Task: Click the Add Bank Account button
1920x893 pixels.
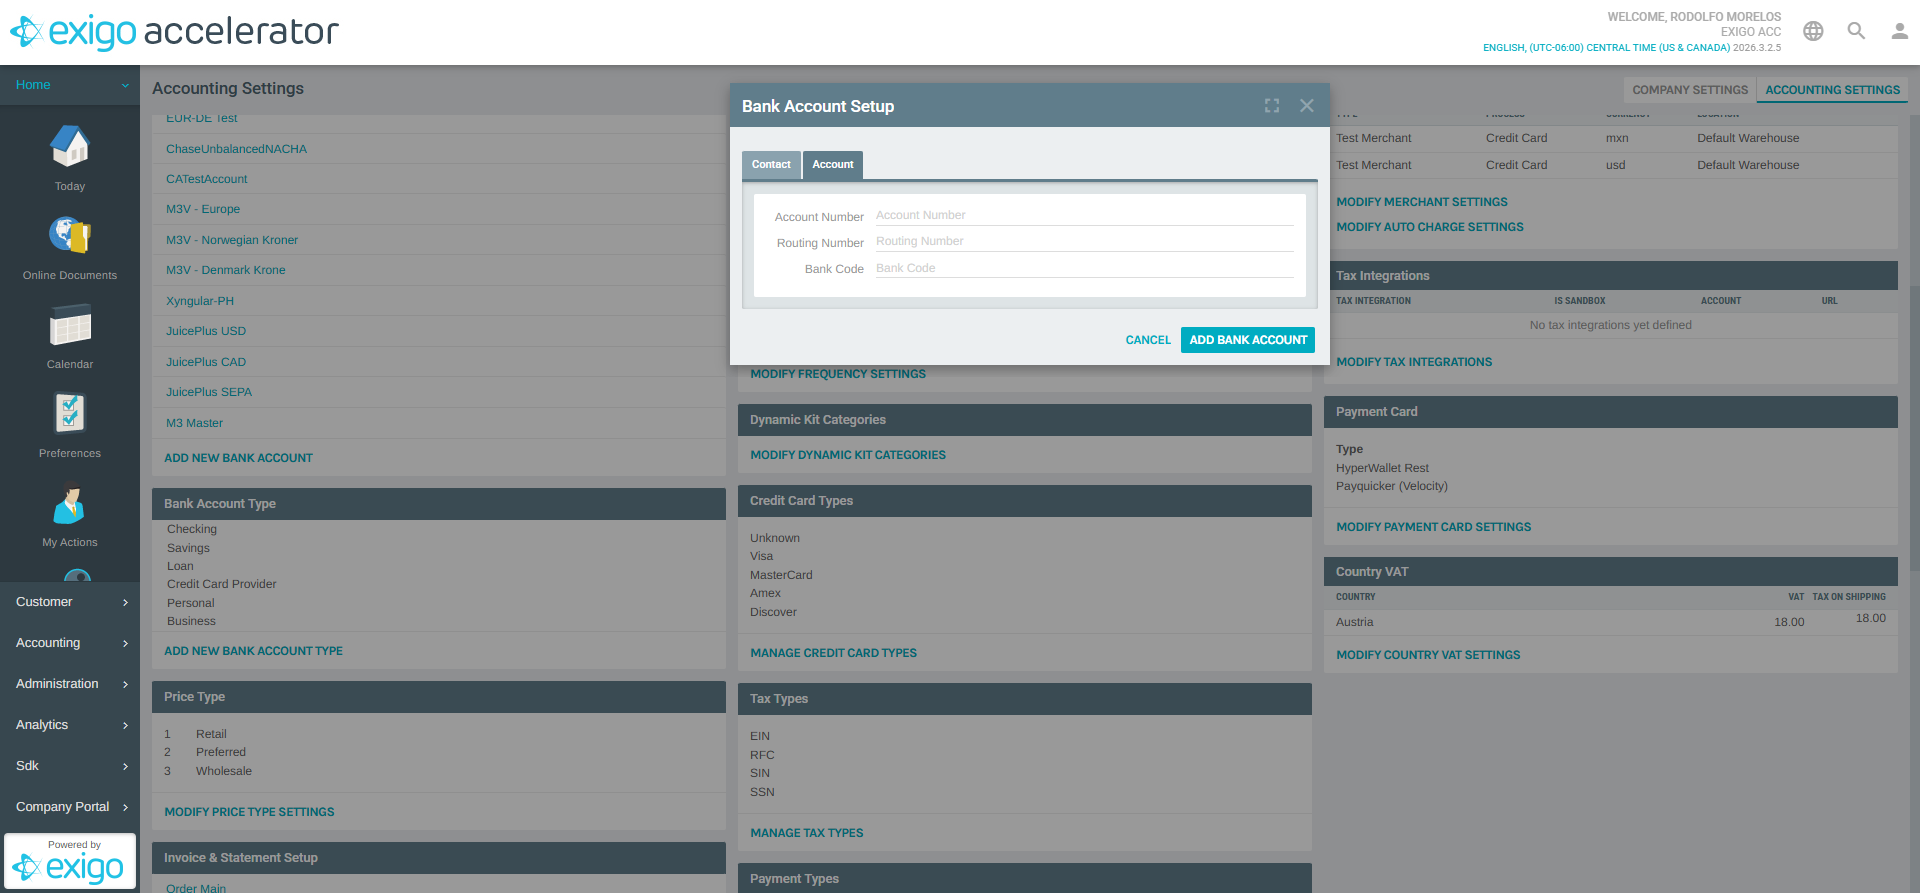Action: click(1248, 340)
